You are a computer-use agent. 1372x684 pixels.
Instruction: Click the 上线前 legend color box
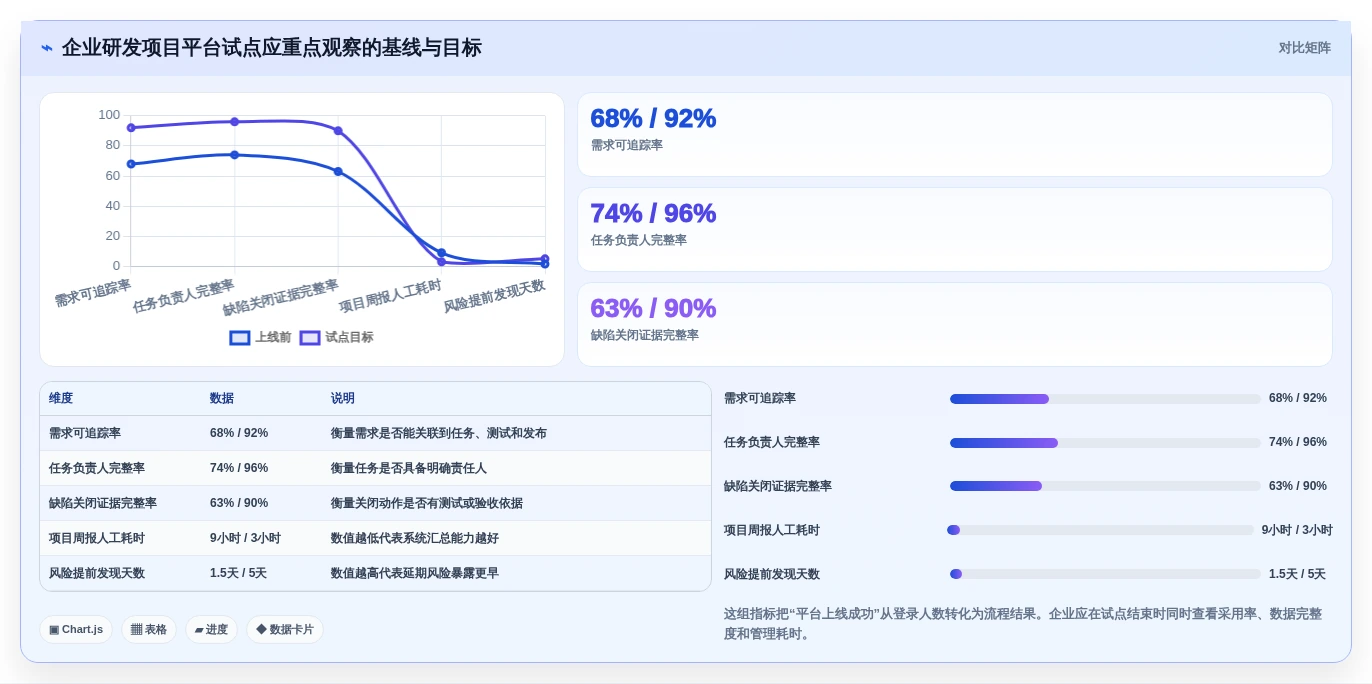239,338
